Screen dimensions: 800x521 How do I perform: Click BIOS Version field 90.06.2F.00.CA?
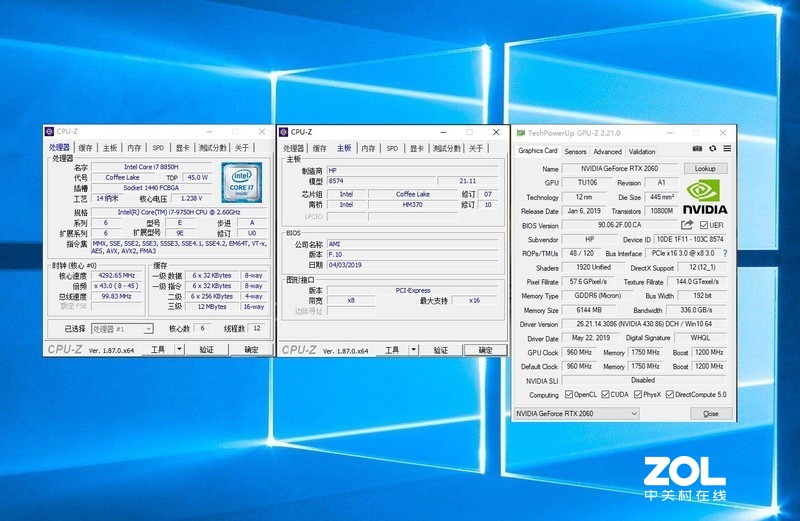coord(619,225)
